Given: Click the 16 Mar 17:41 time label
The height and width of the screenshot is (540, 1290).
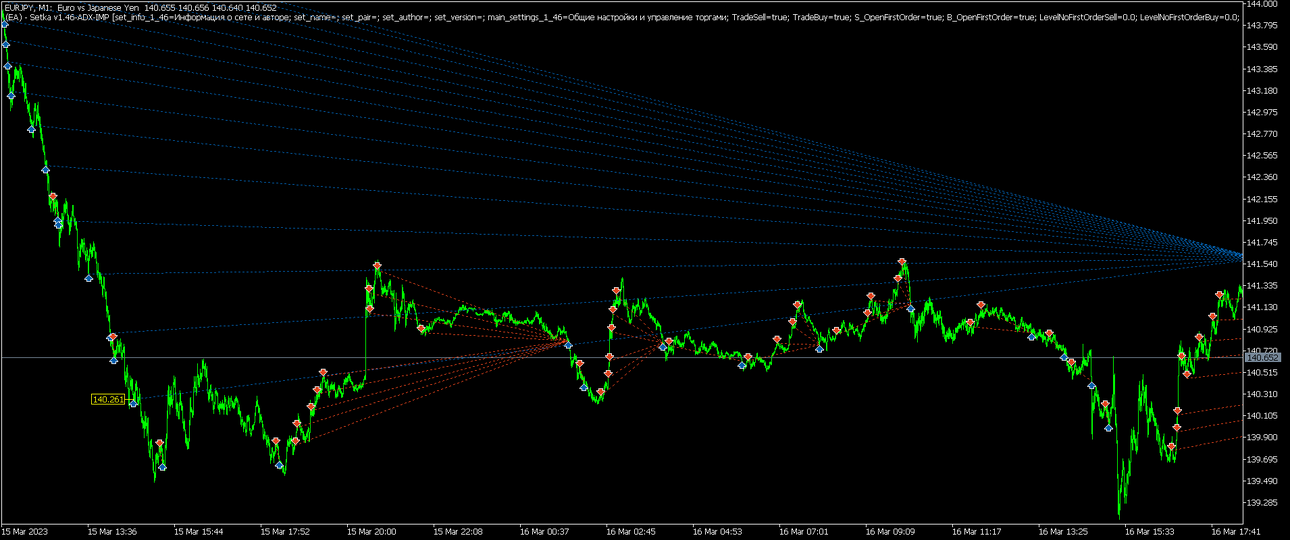Looking at the screenshot, I should click(x=1236, y=532).
